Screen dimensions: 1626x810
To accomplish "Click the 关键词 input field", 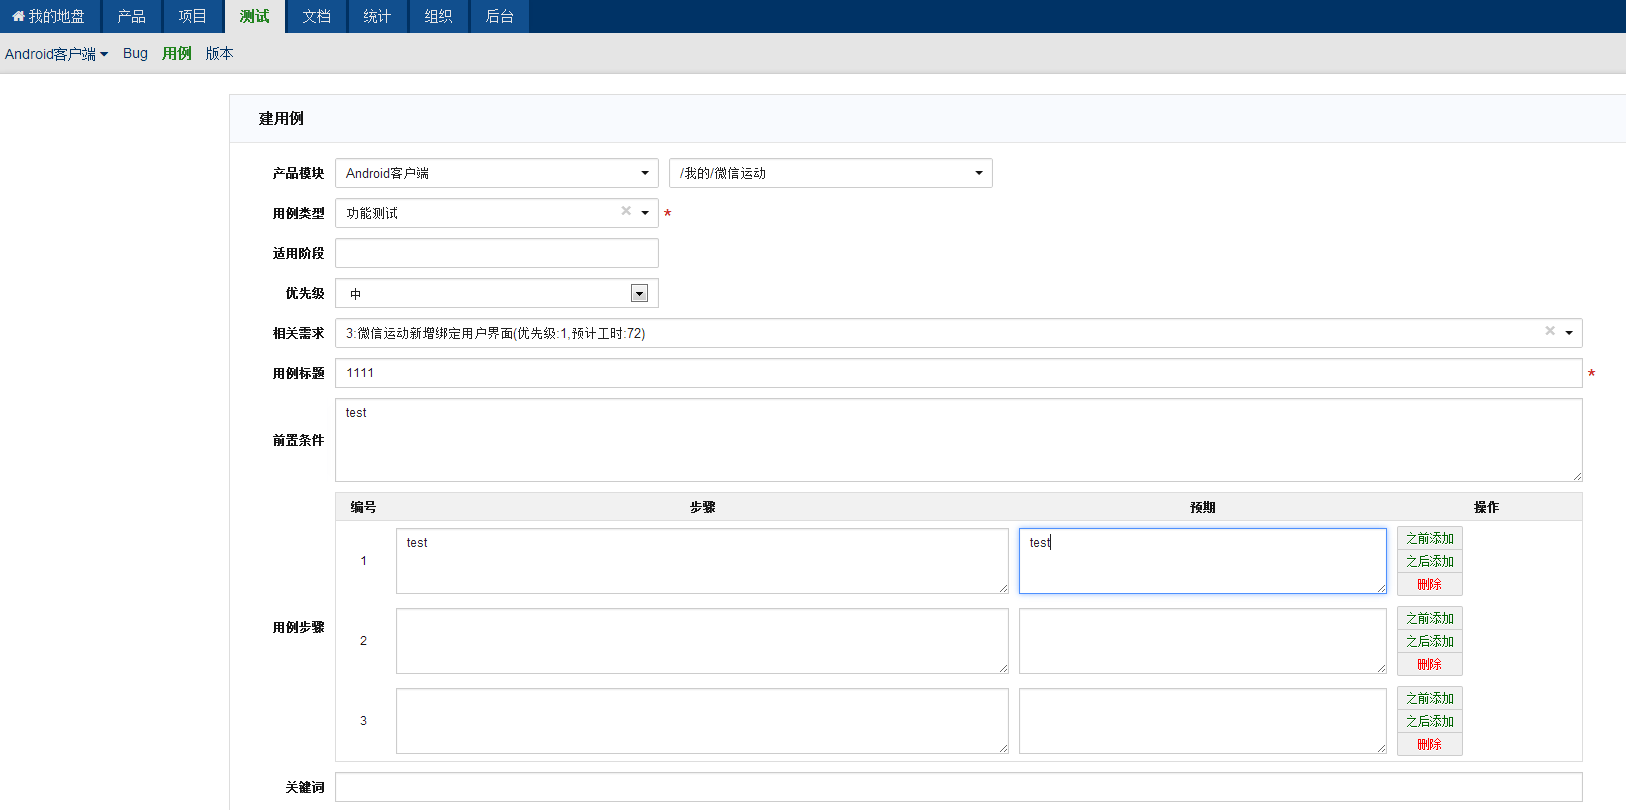I will click(958, 787).
